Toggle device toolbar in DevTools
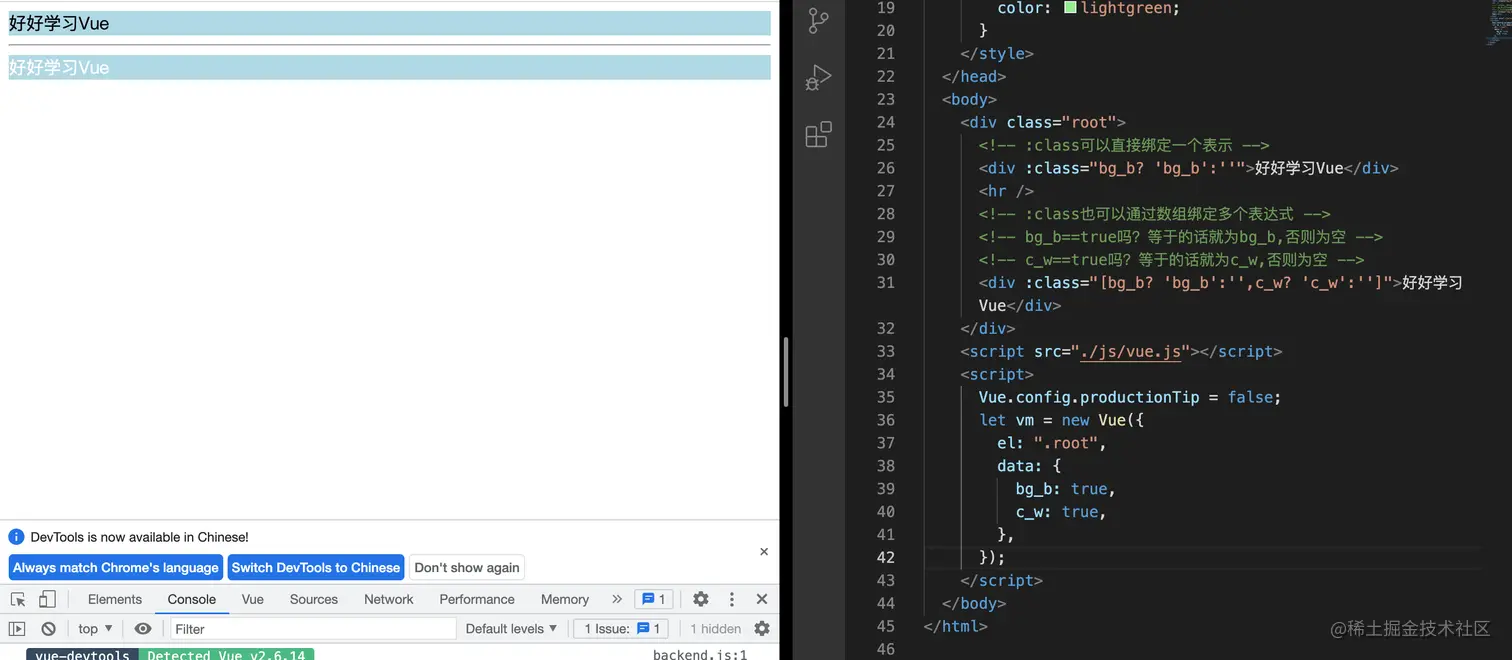This screenshot has height=660, width=1512. coord(47,599)
